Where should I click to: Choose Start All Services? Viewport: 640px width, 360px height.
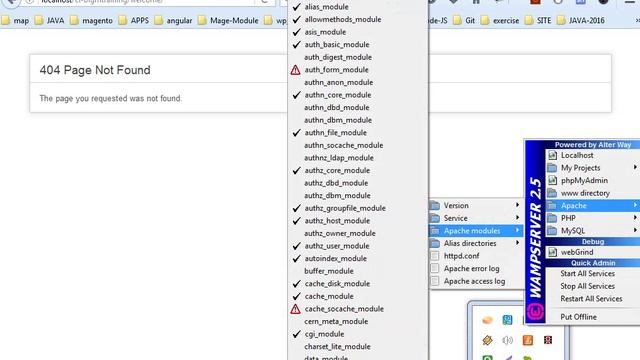pos(587,274)
